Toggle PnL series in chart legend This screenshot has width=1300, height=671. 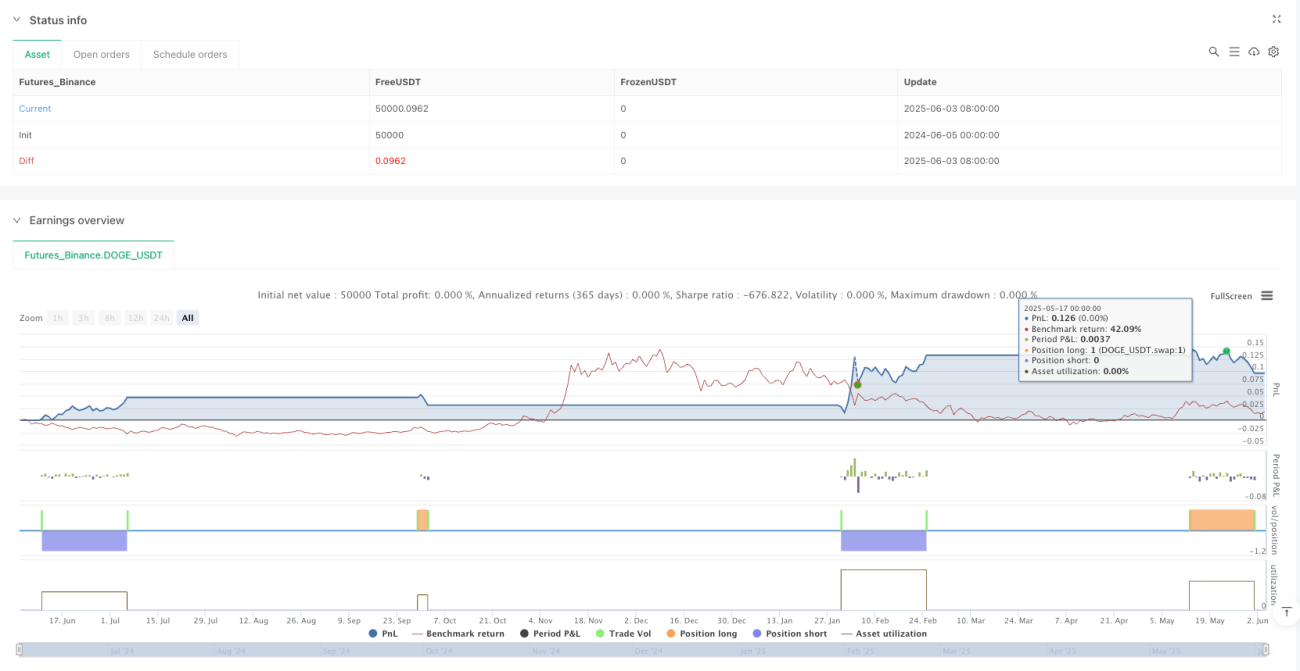coord(383,633)
